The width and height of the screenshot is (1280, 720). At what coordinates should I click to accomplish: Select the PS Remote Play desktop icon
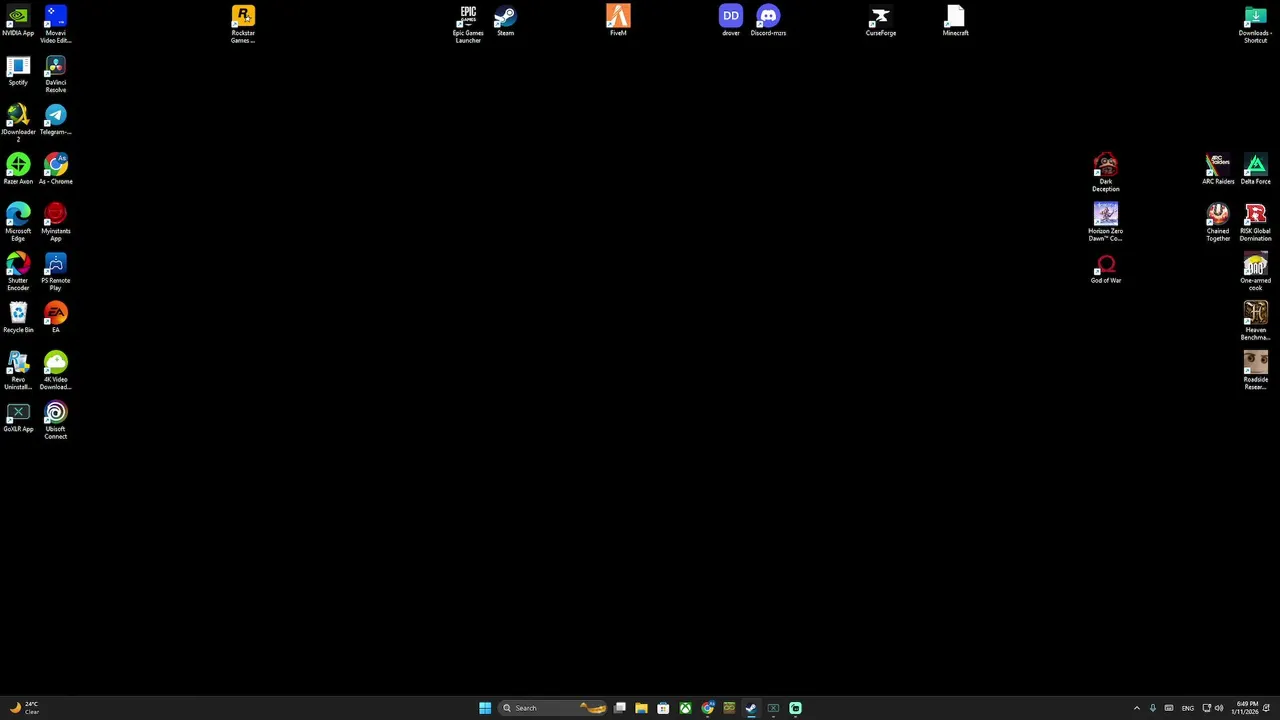coord(55,272)
